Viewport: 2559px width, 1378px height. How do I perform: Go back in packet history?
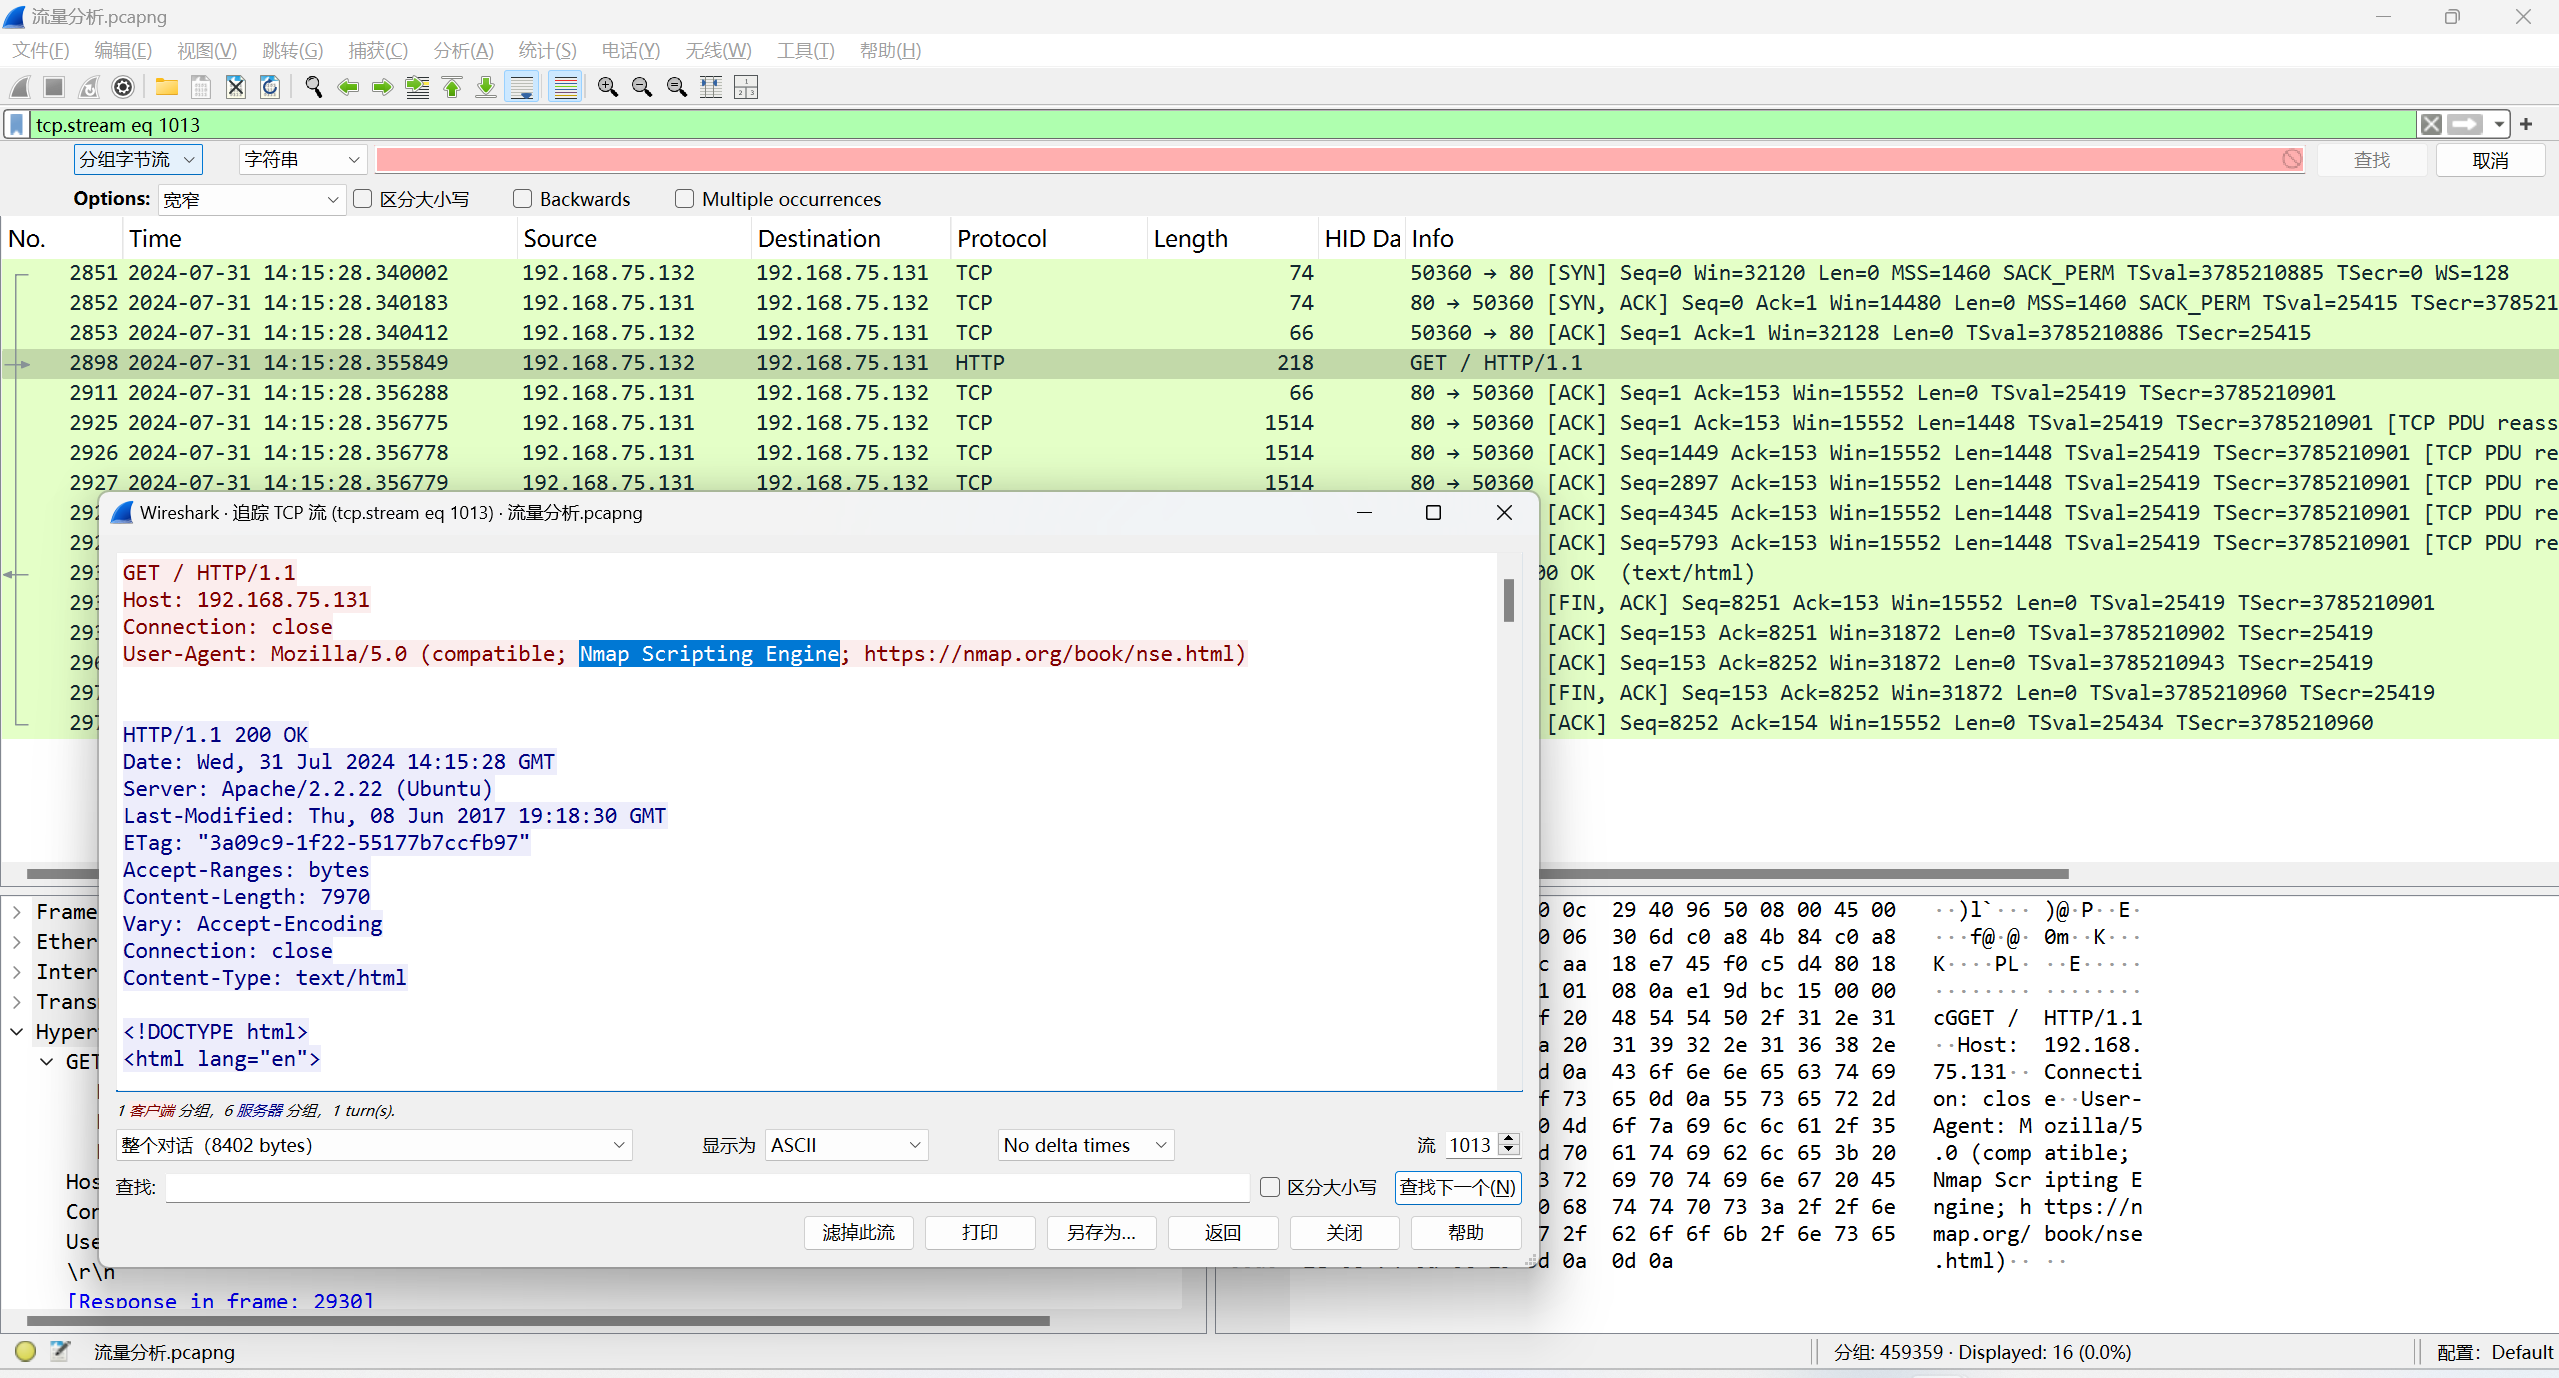[348, 88]
